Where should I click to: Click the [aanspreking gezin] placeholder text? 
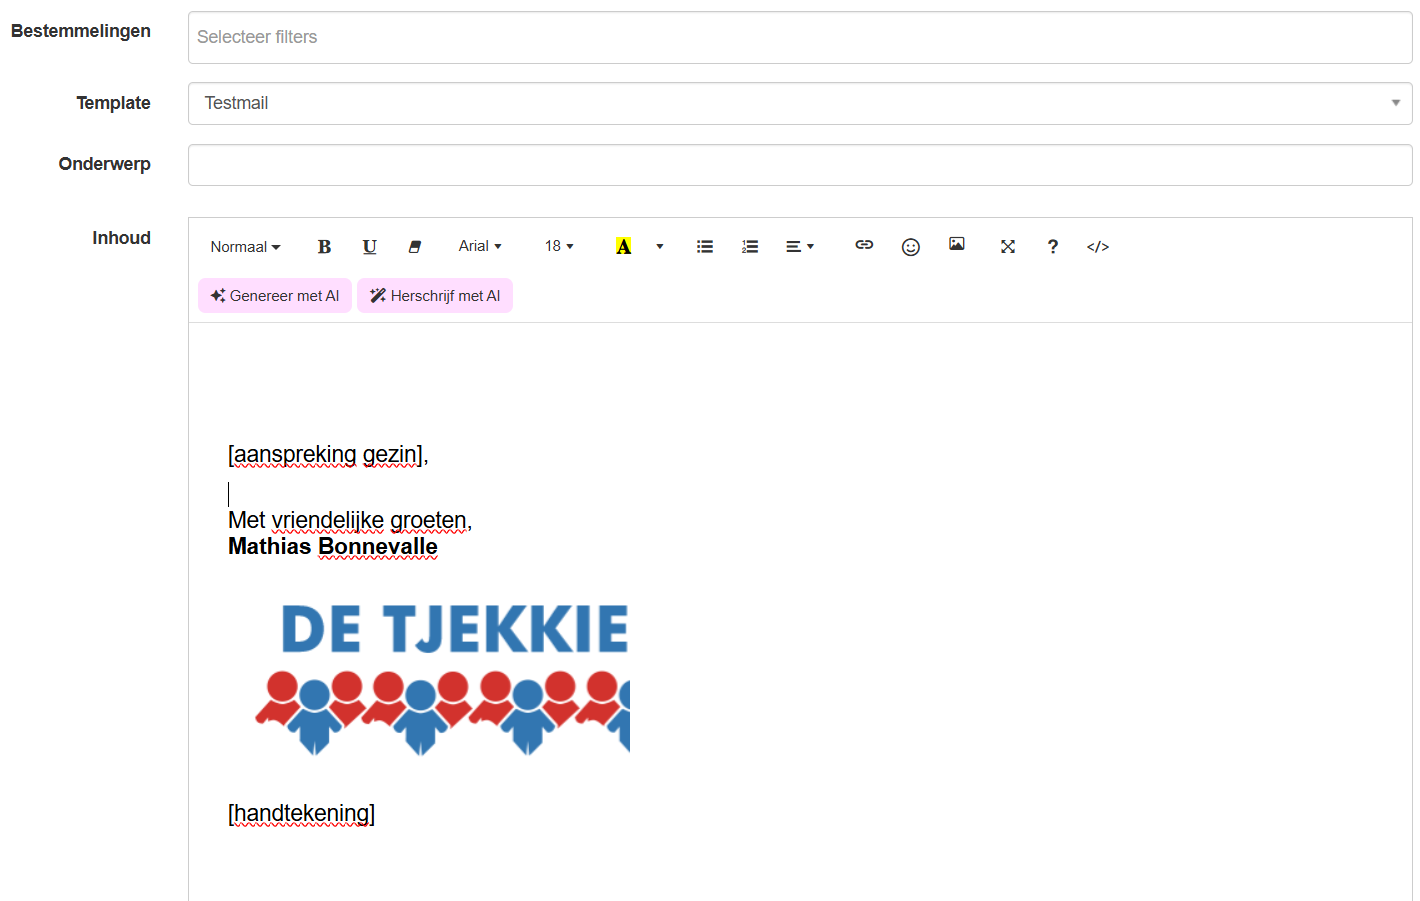pyautogui.click(x=328, y=455)
